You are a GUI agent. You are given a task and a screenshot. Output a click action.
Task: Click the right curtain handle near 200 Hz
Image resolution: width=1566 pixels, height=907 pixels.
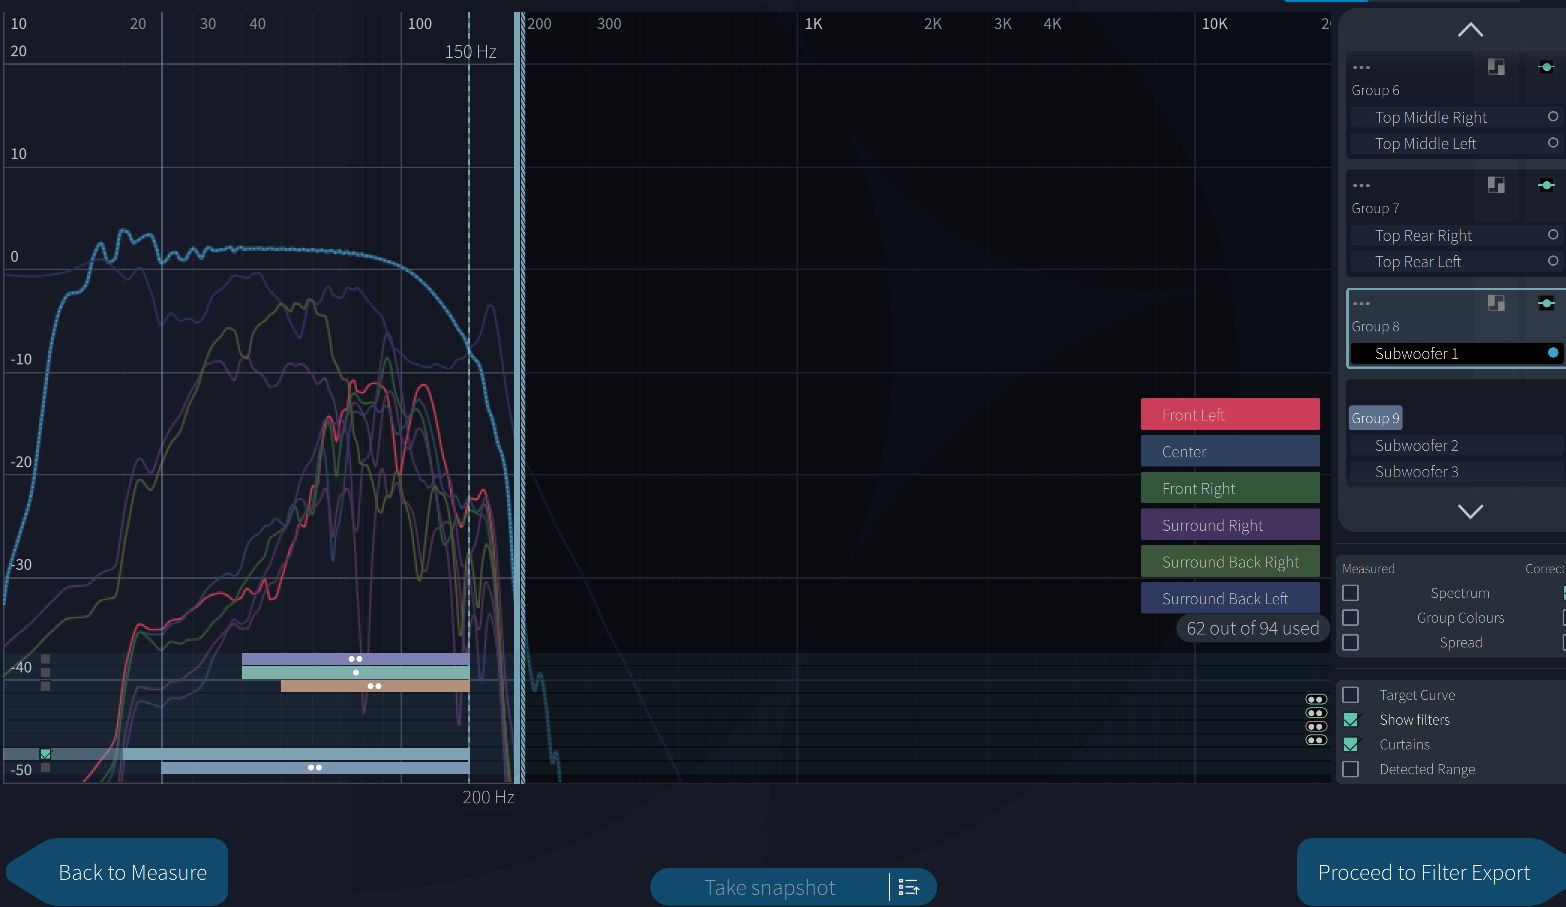[x=519, y=400]
